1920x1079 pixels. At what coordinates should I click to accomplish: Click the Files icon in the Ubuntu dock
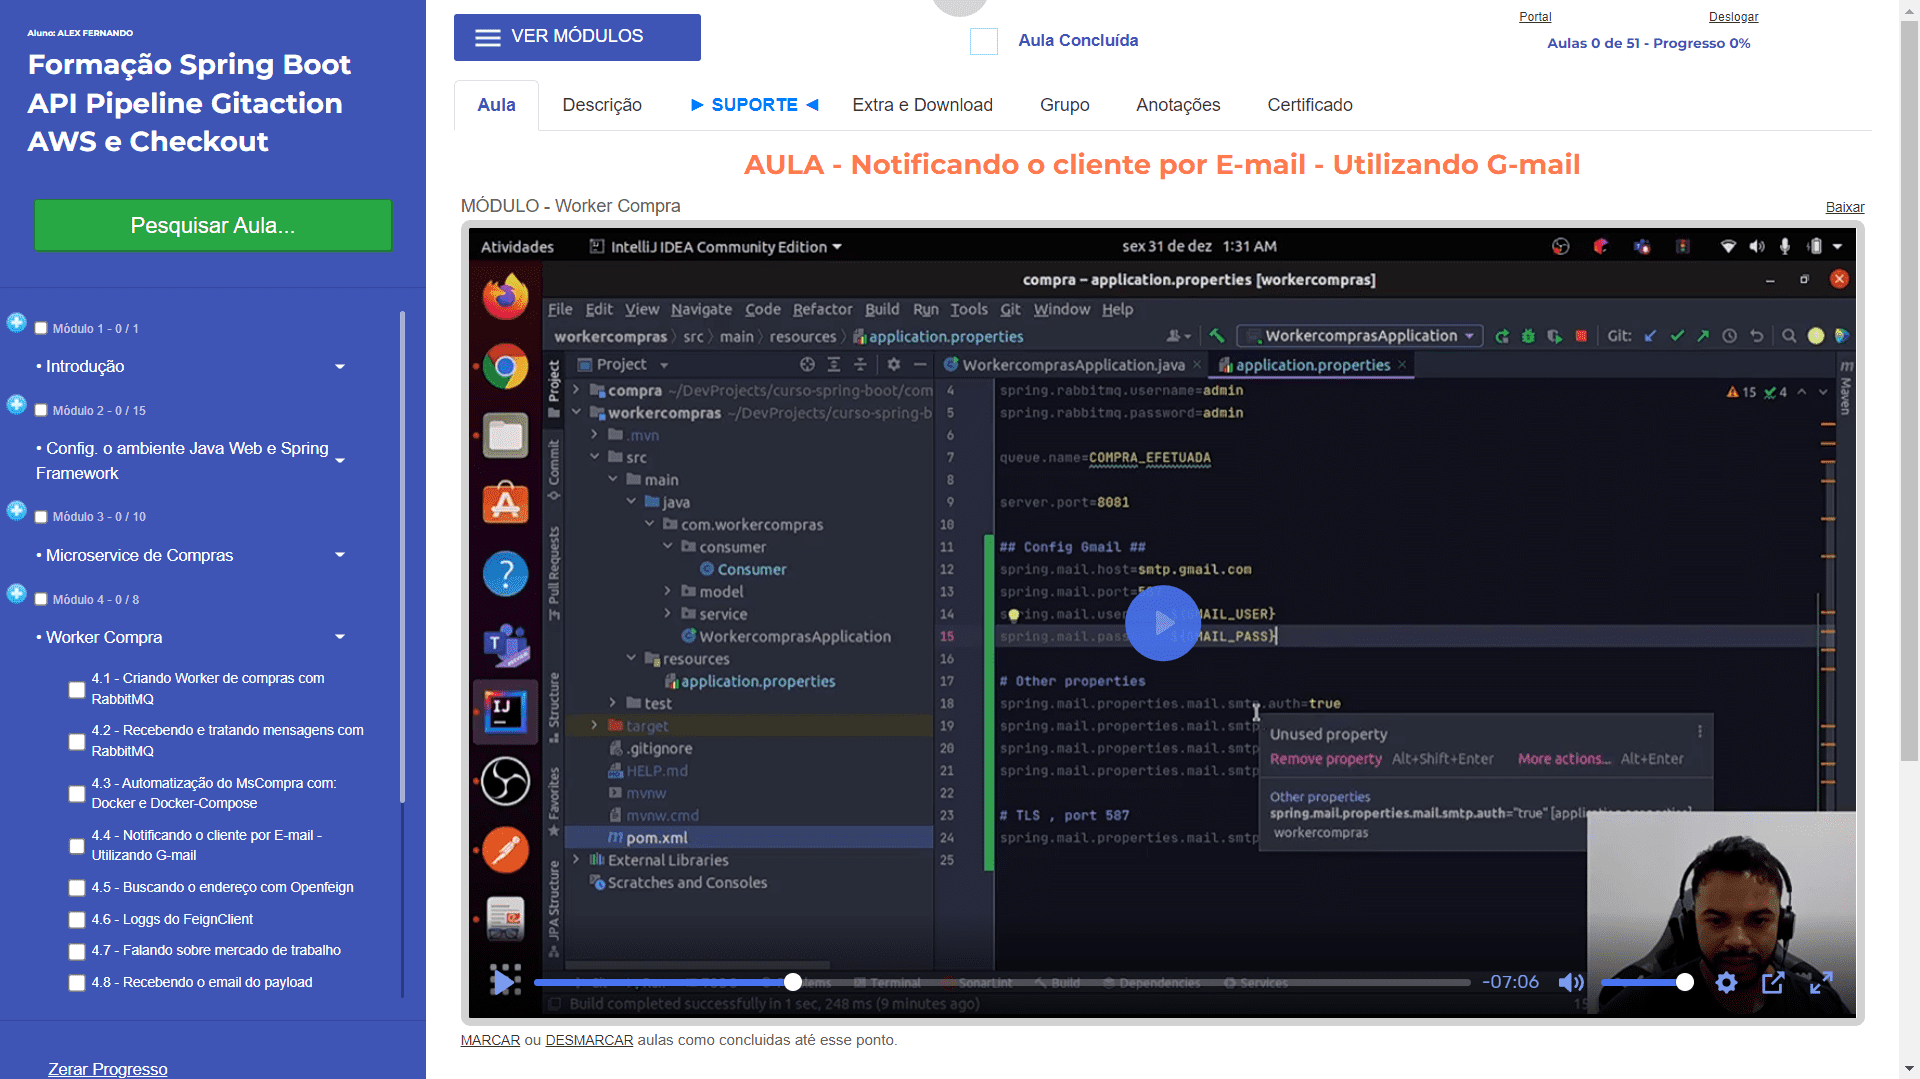(x=505, y=436)
